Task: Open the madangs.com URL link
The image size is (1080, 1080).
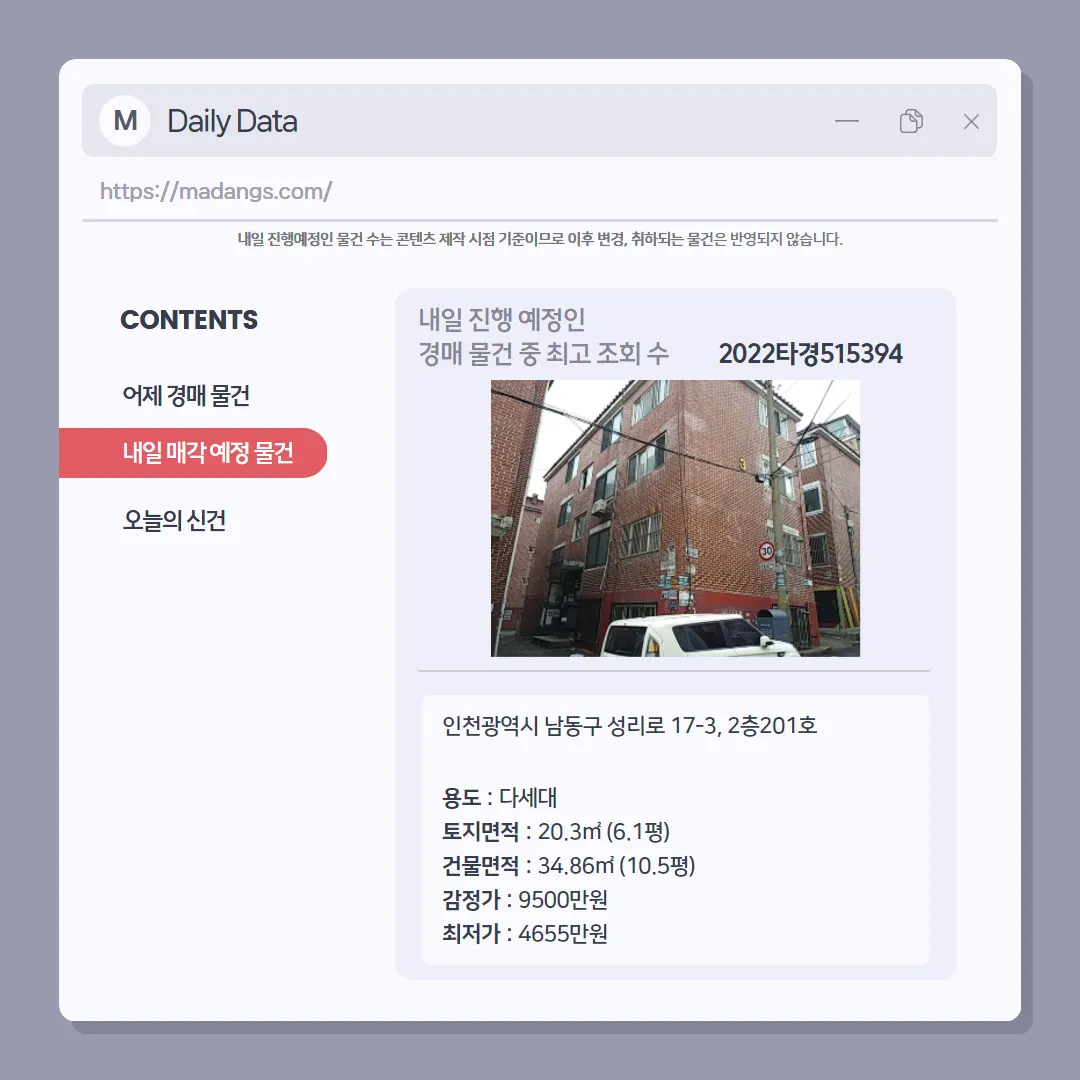Action: [216, 191]
